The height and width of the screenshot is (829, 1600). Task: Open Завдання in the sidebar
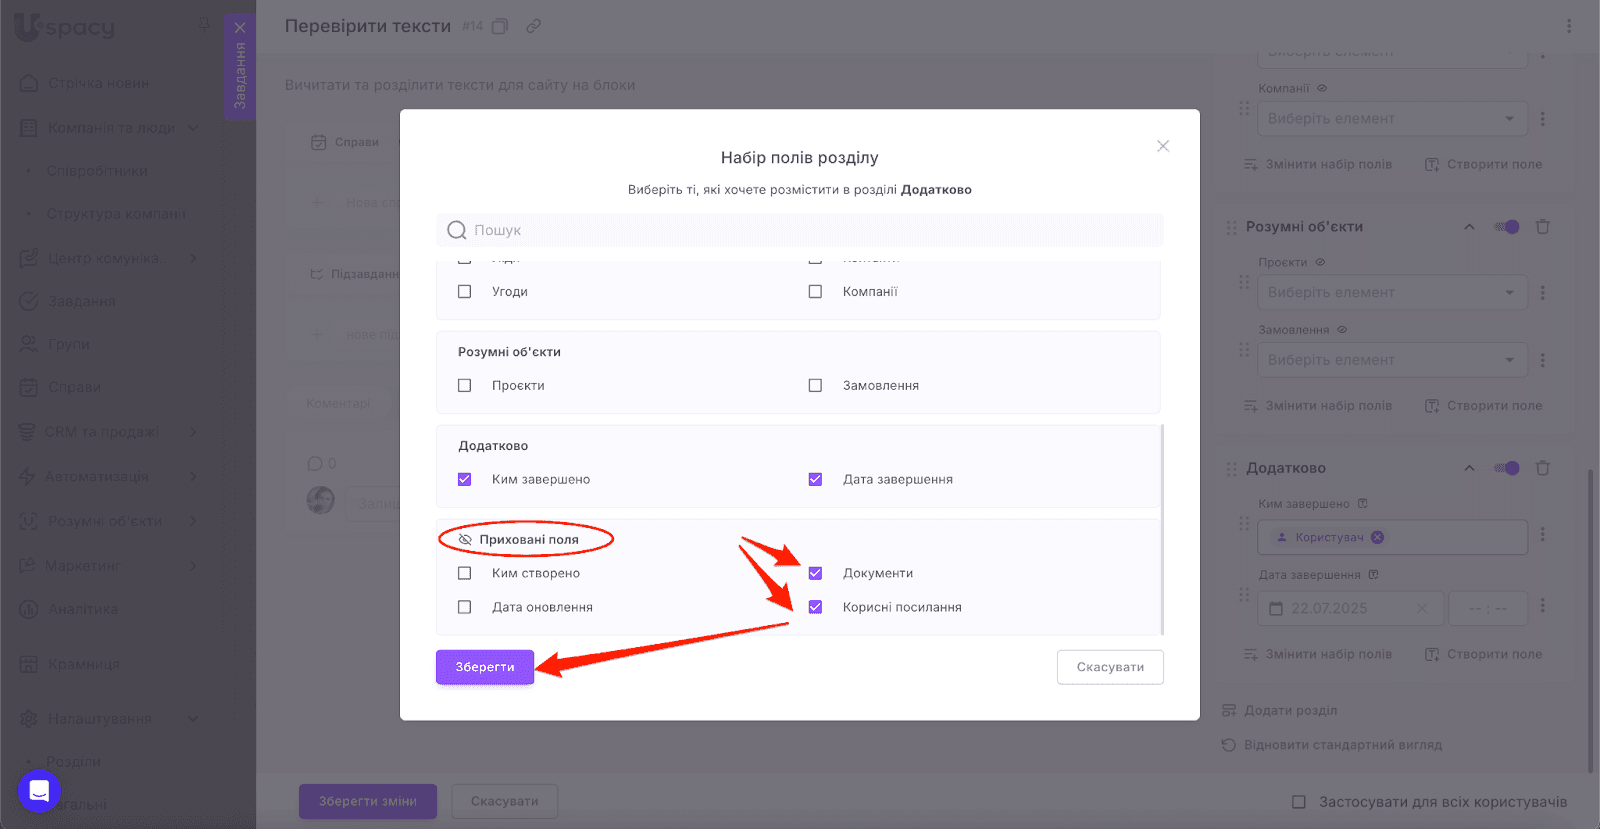point(82,301)
